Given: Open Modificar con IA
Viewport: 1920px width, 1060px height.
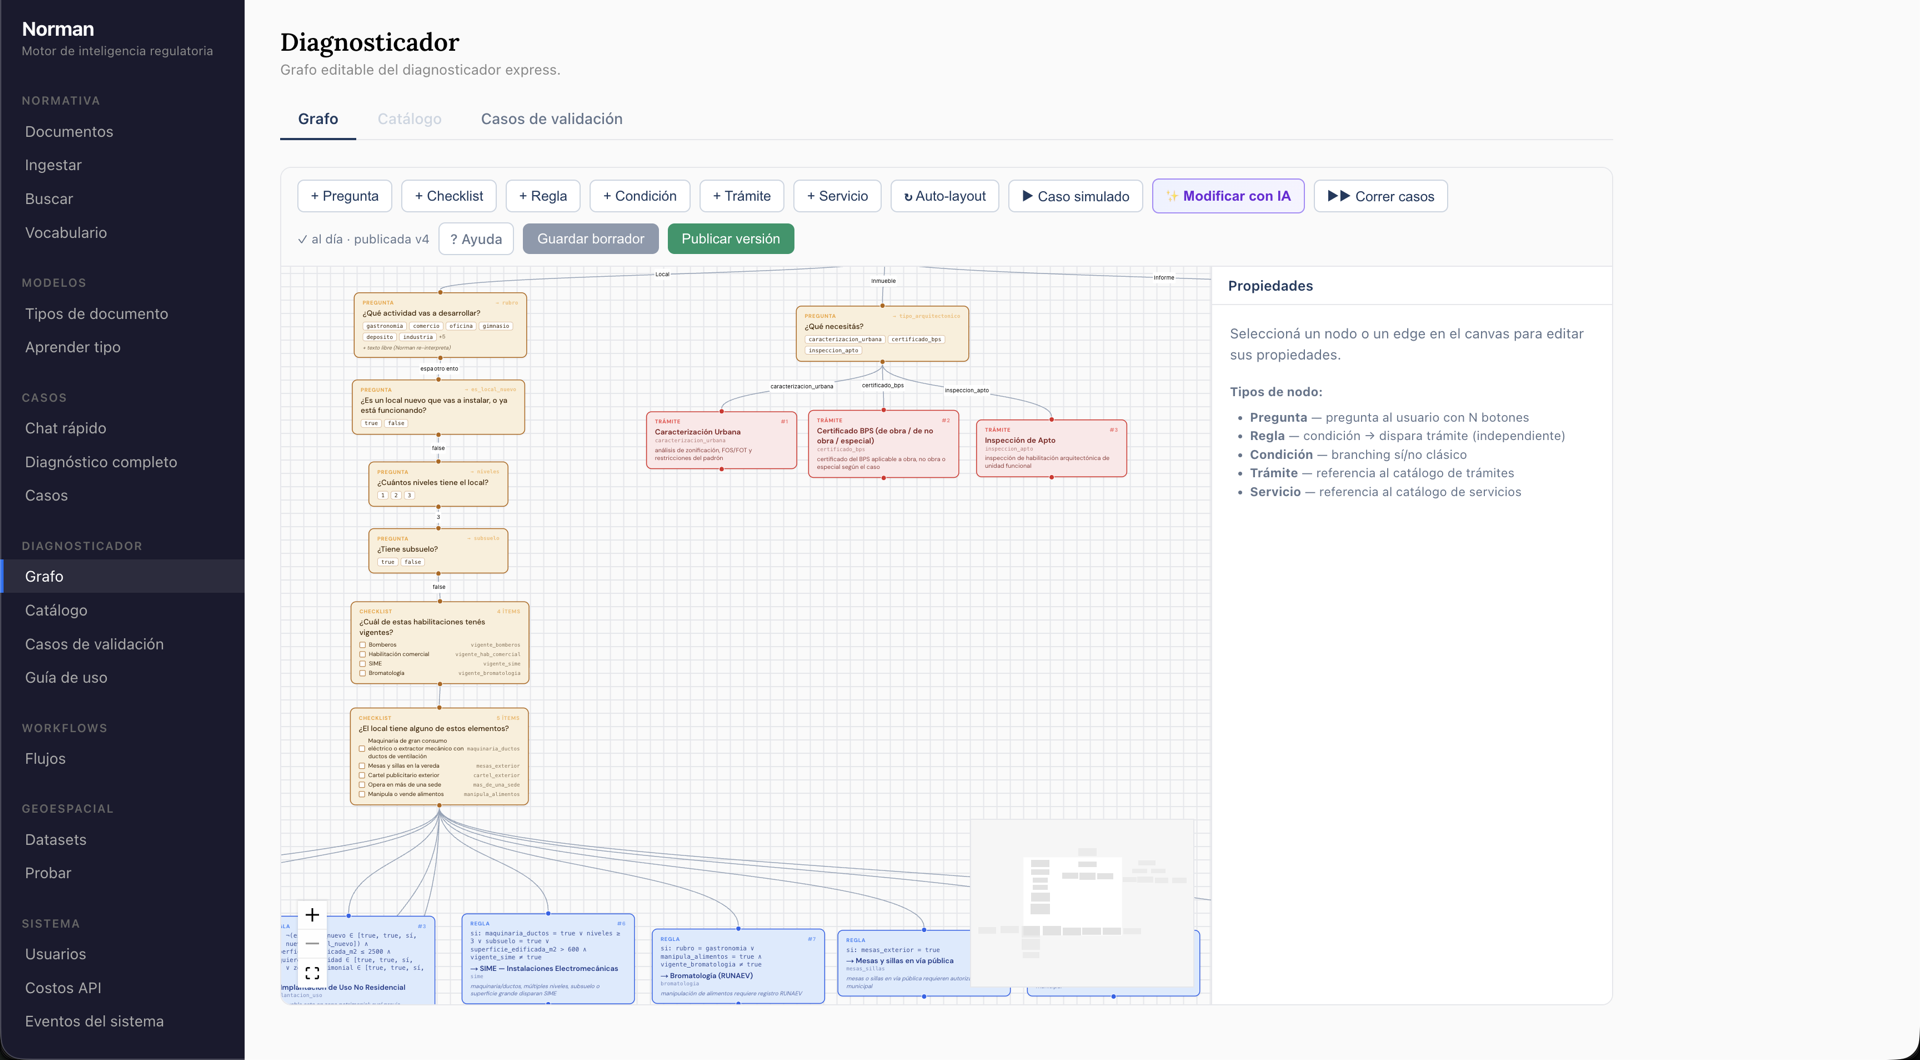Looking at the screenshot, I should point(1228,196).
